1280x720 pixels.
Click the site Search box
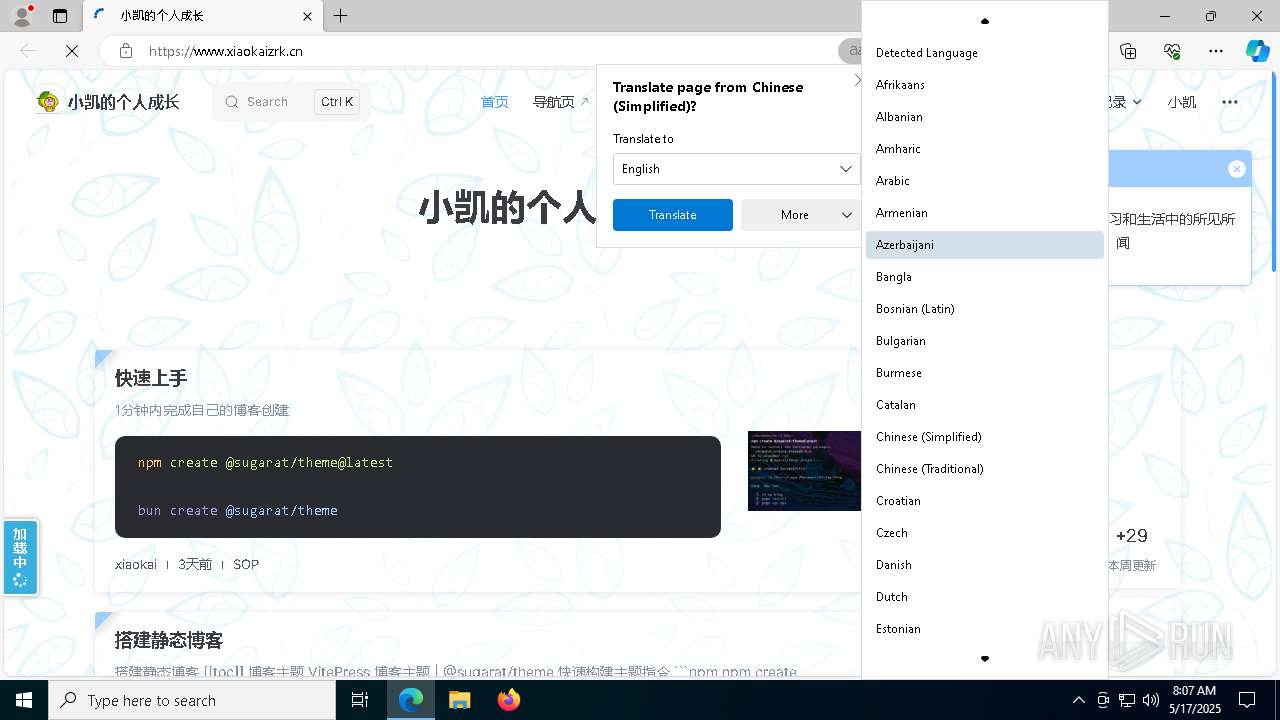[290, 102]
